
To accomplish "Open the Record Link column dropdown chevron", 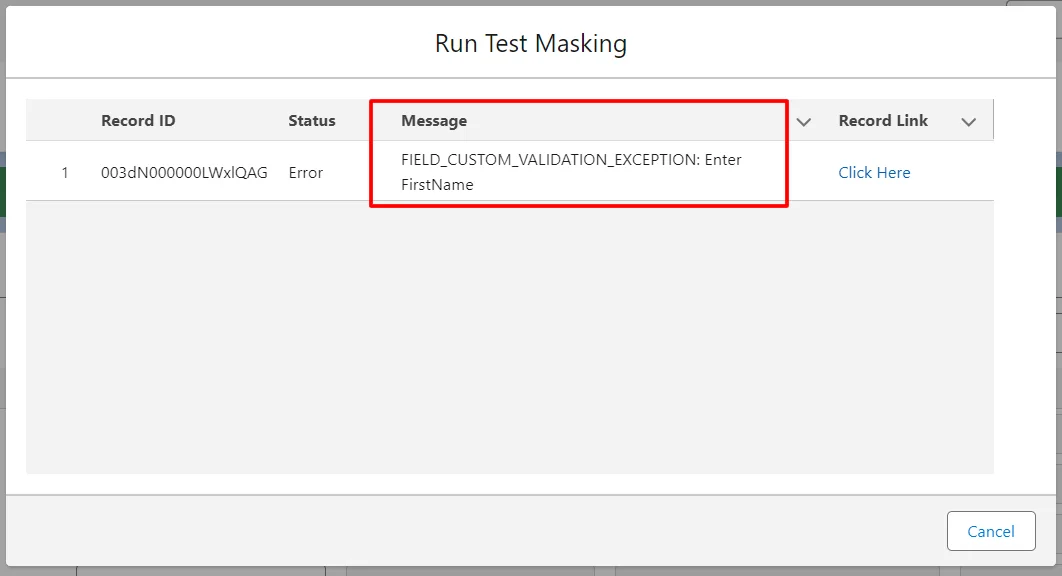I will 968,120.
